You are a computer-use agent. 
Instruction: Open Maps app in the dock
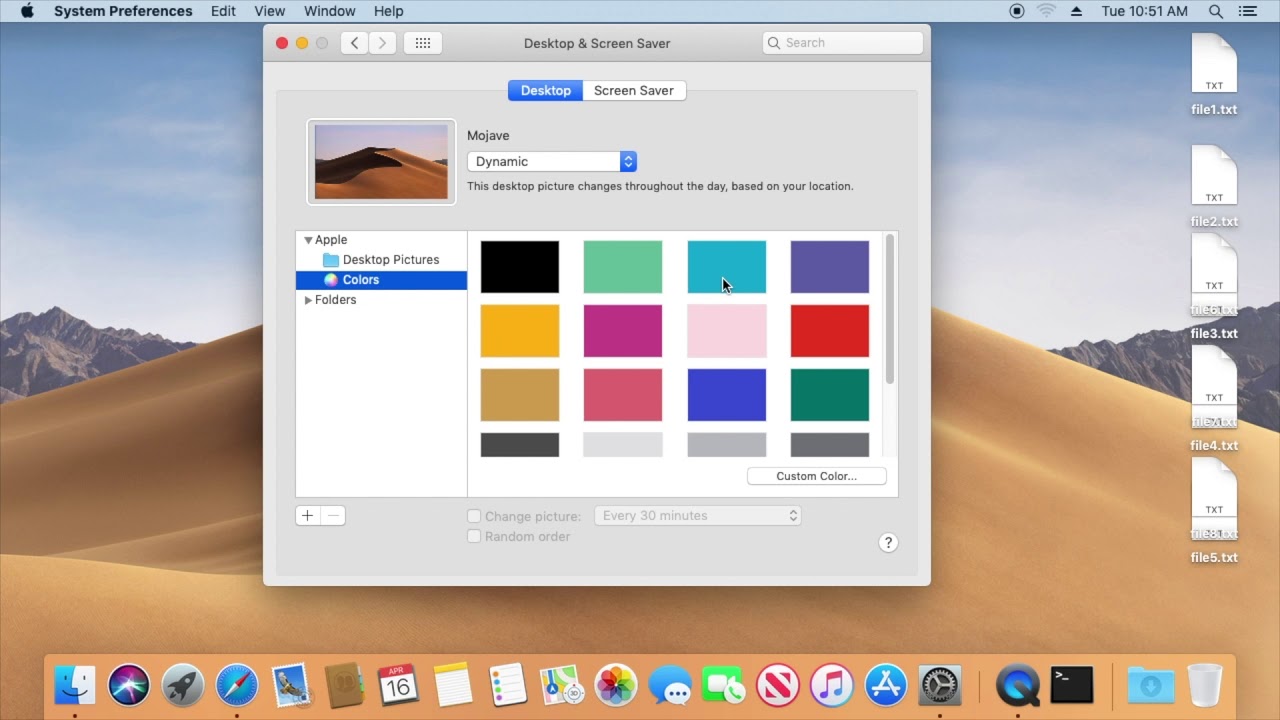561,685
